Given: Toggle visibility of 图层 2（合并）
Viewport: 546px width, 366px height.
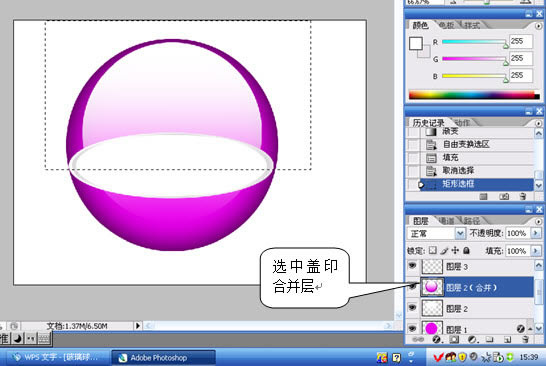Looking at the screenshot, I should pos(412,286).
